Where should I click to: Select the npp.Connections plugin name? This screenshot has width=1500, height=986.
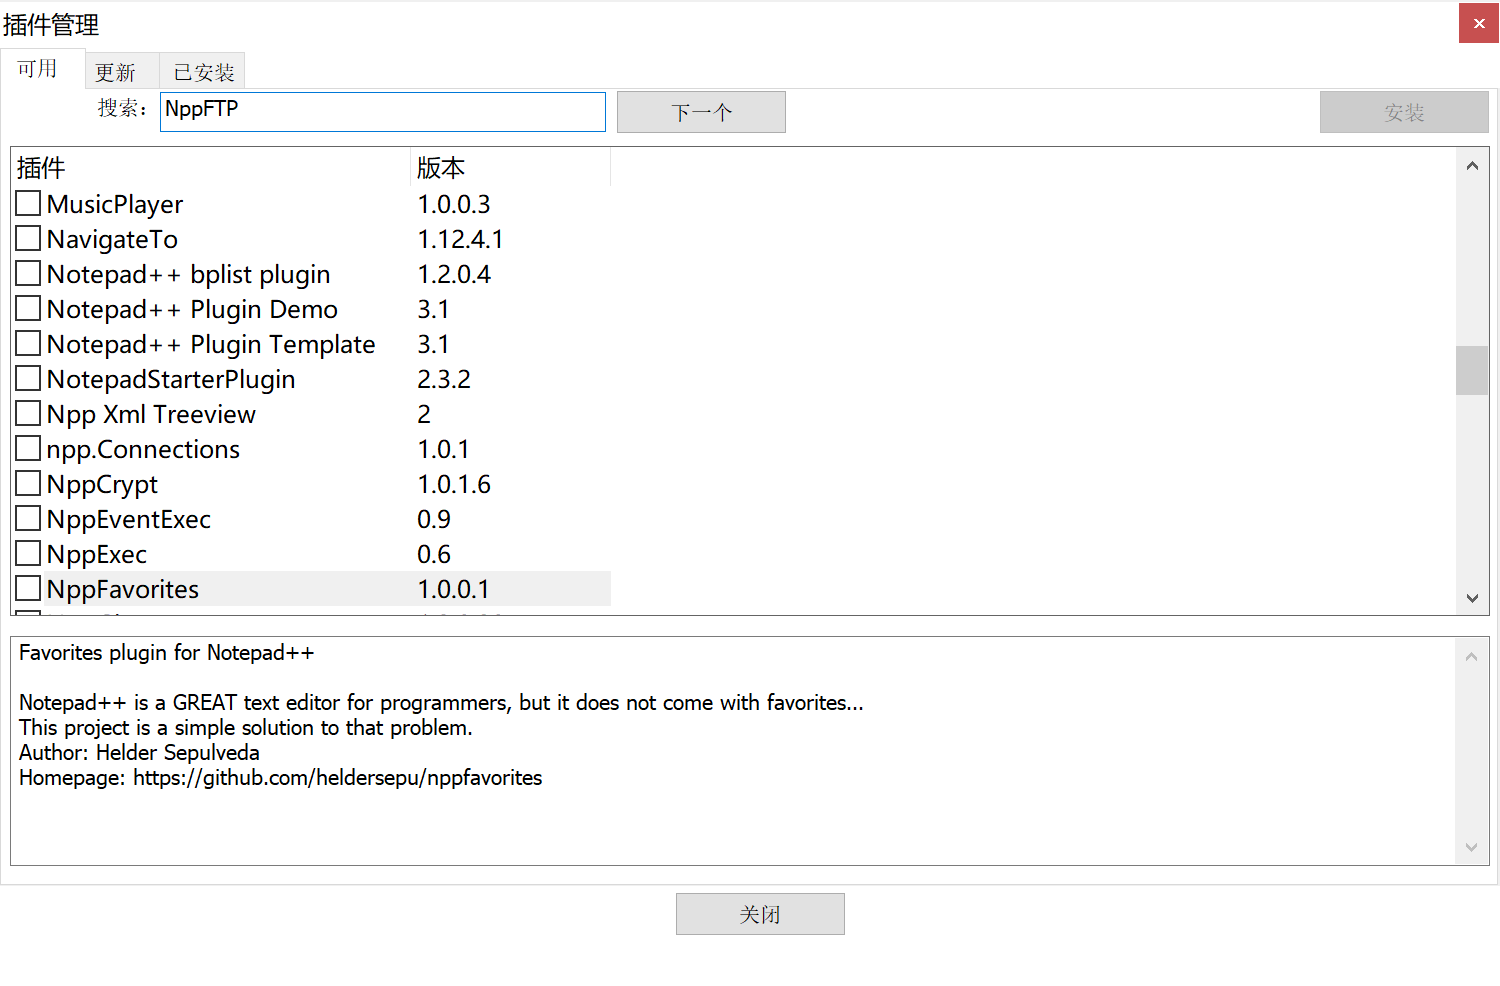[x=143, y=449]
